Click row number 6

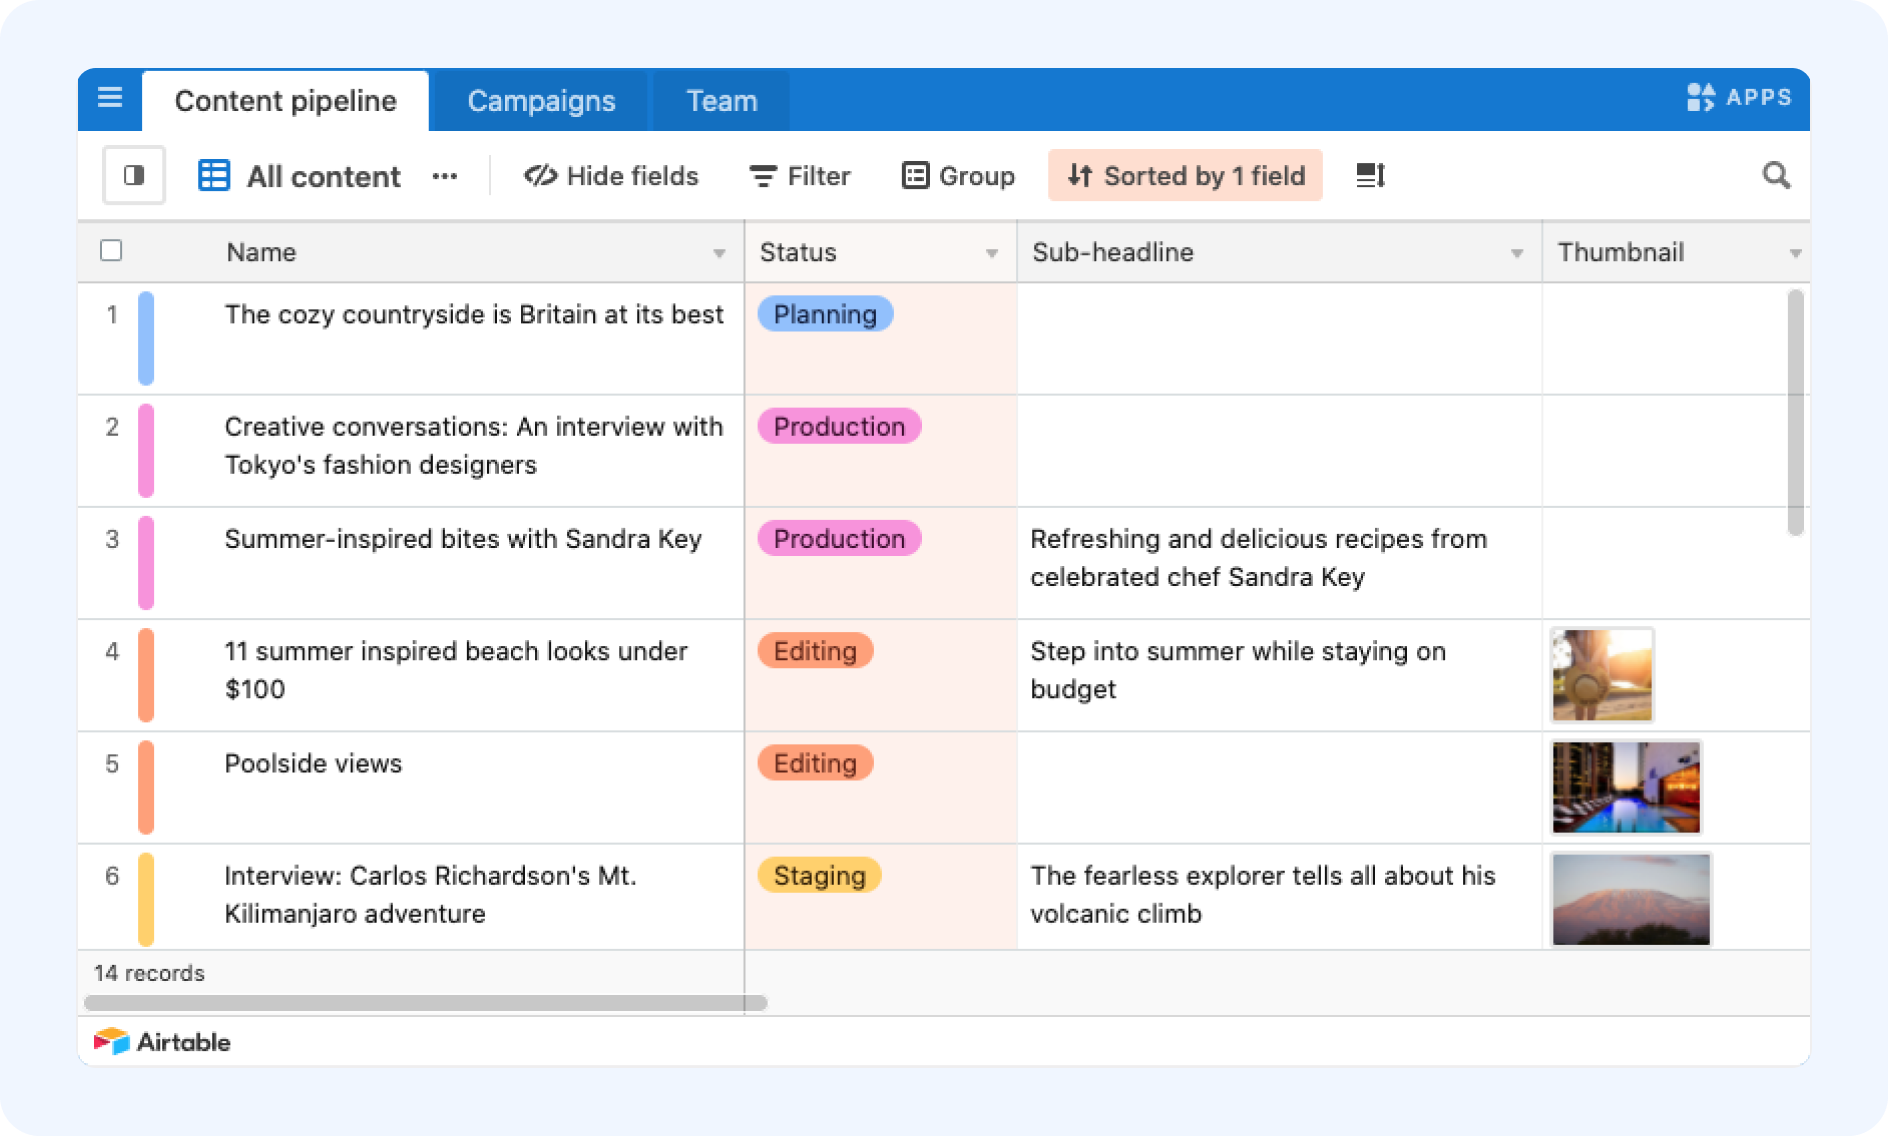coord(112,876)
